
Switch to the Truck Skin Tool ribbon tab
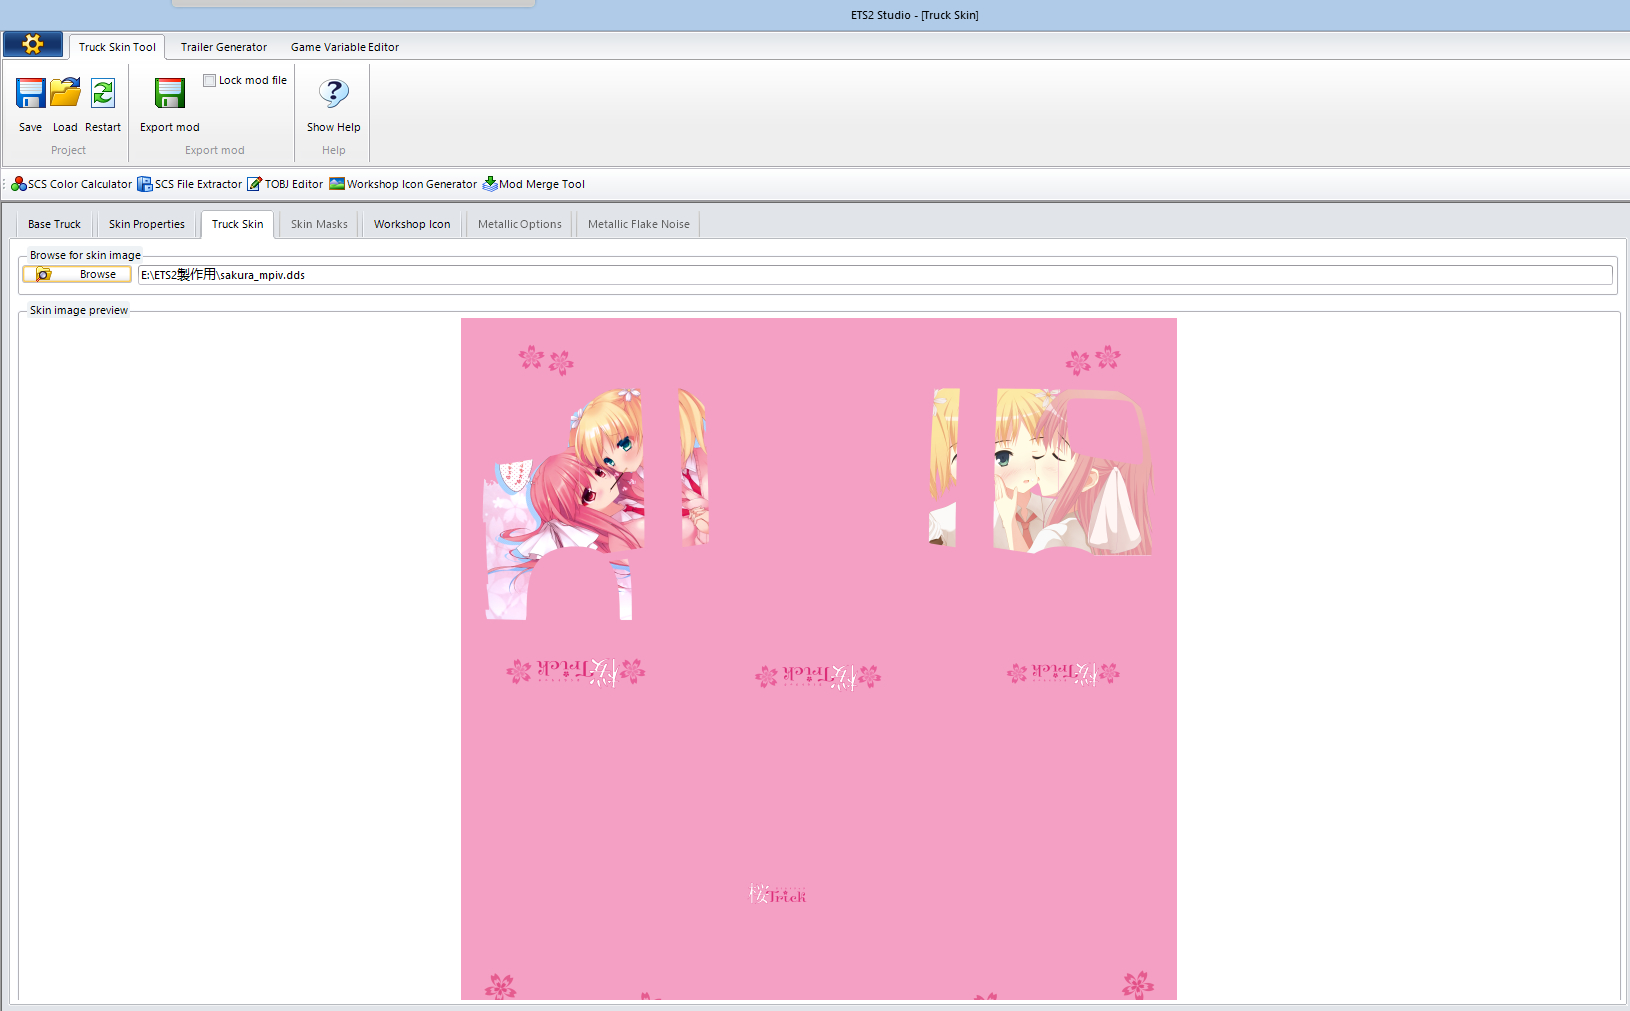117,47
